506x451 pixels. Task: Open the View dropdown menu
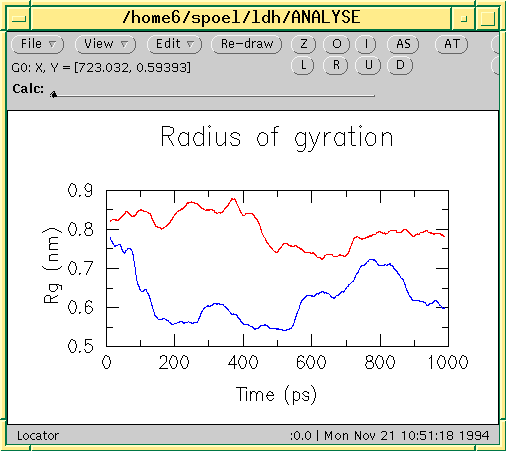tap(106, 44)
